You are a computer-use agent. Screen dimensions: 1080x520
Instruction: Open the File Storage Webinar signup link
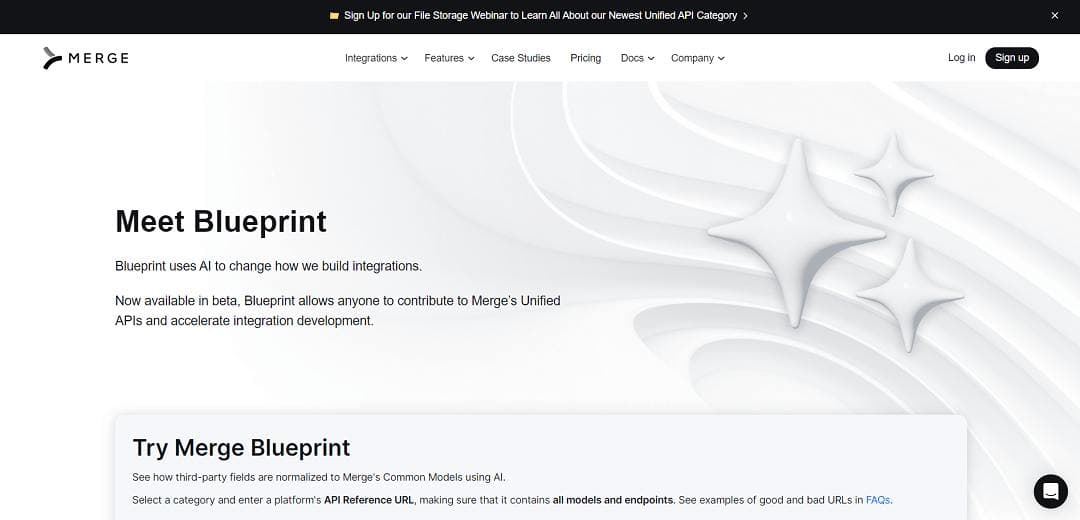click(540, 15)
